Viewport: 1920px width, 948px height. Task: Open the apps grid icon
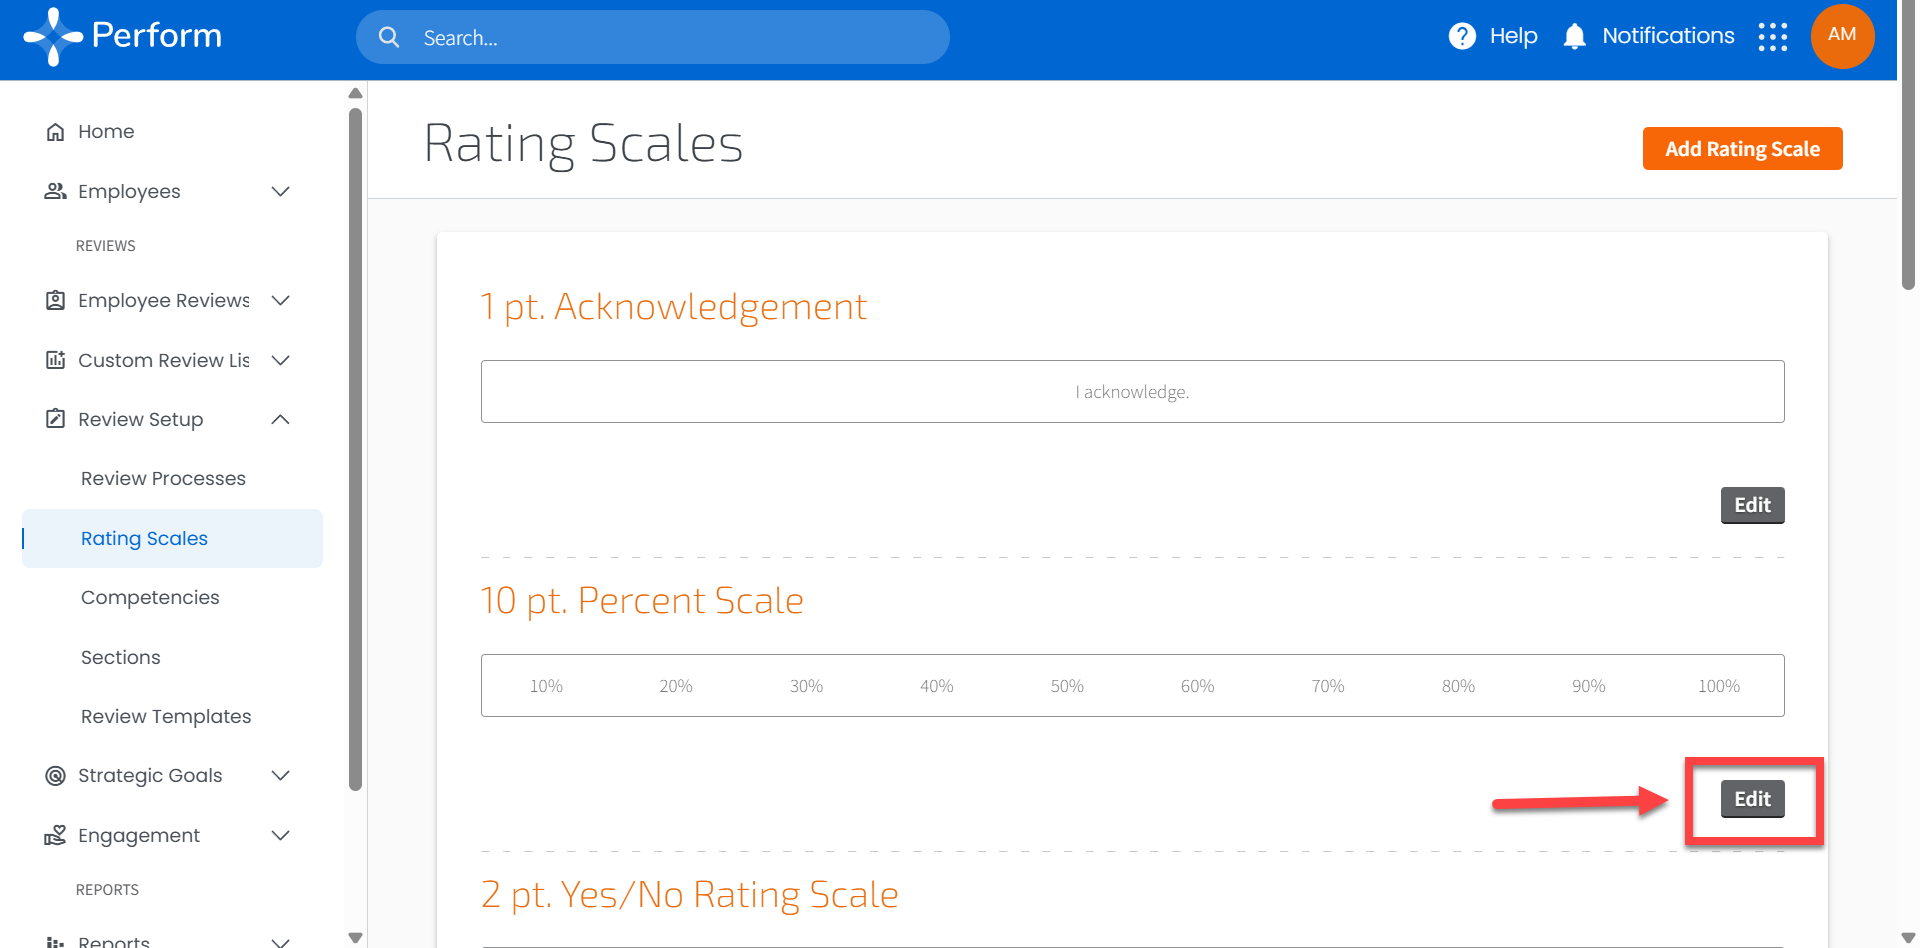point(1772,37)
